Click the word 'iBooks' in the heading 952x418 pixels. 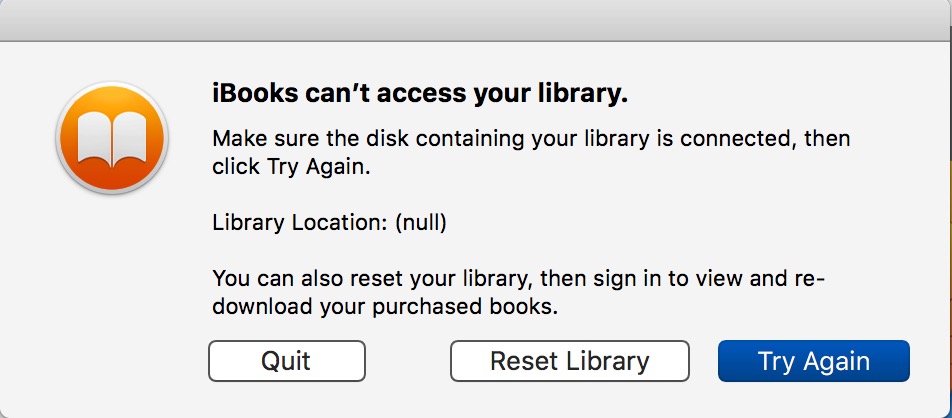pos(256,94)
